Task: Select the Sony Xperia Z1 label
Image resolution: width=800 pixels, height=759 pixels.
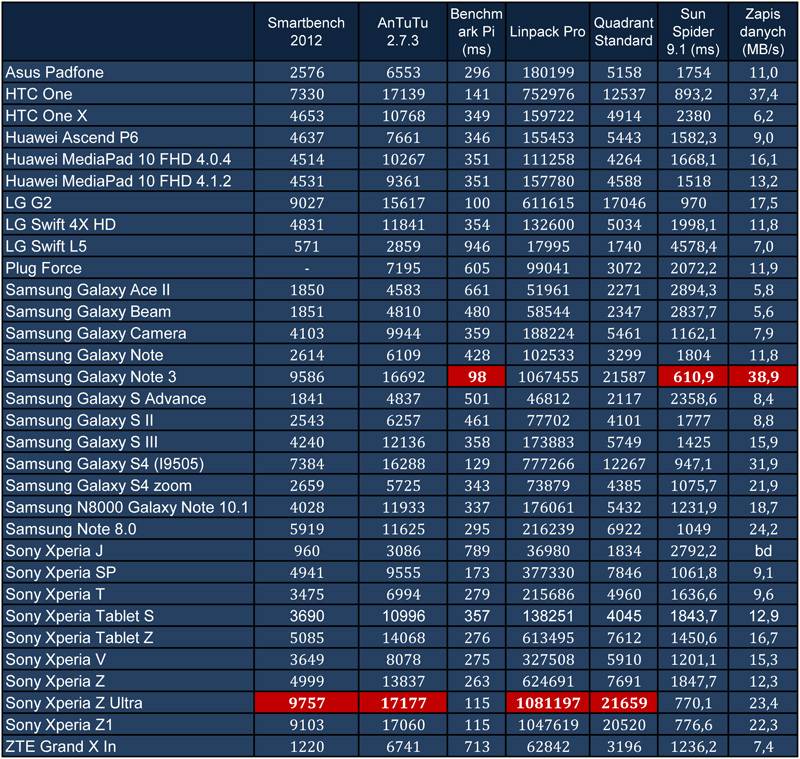Action: (59, 725)
